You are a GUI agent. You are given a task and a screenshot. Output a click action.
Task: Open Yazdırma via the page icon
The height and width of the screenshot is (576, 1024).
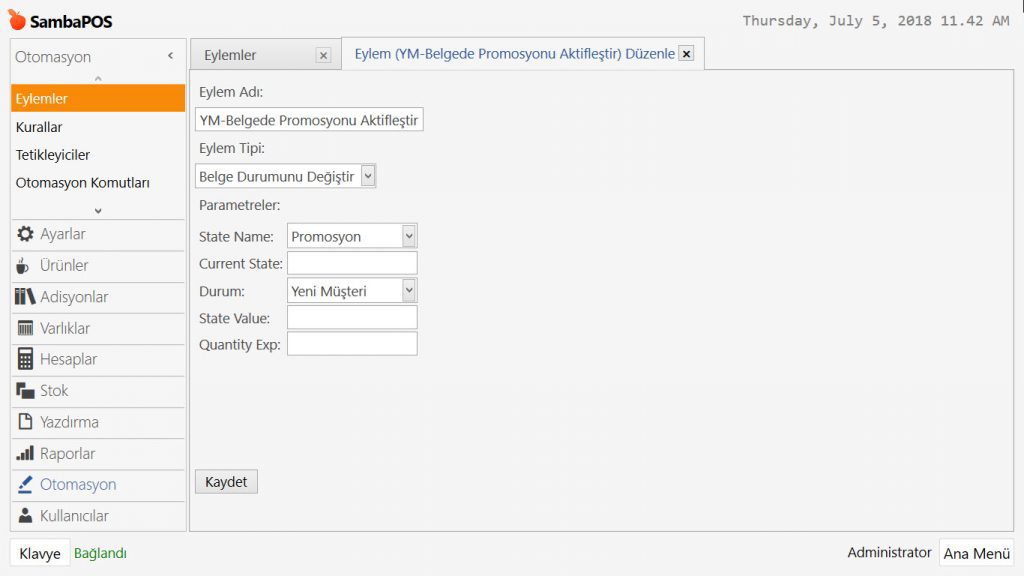point(26,422)
